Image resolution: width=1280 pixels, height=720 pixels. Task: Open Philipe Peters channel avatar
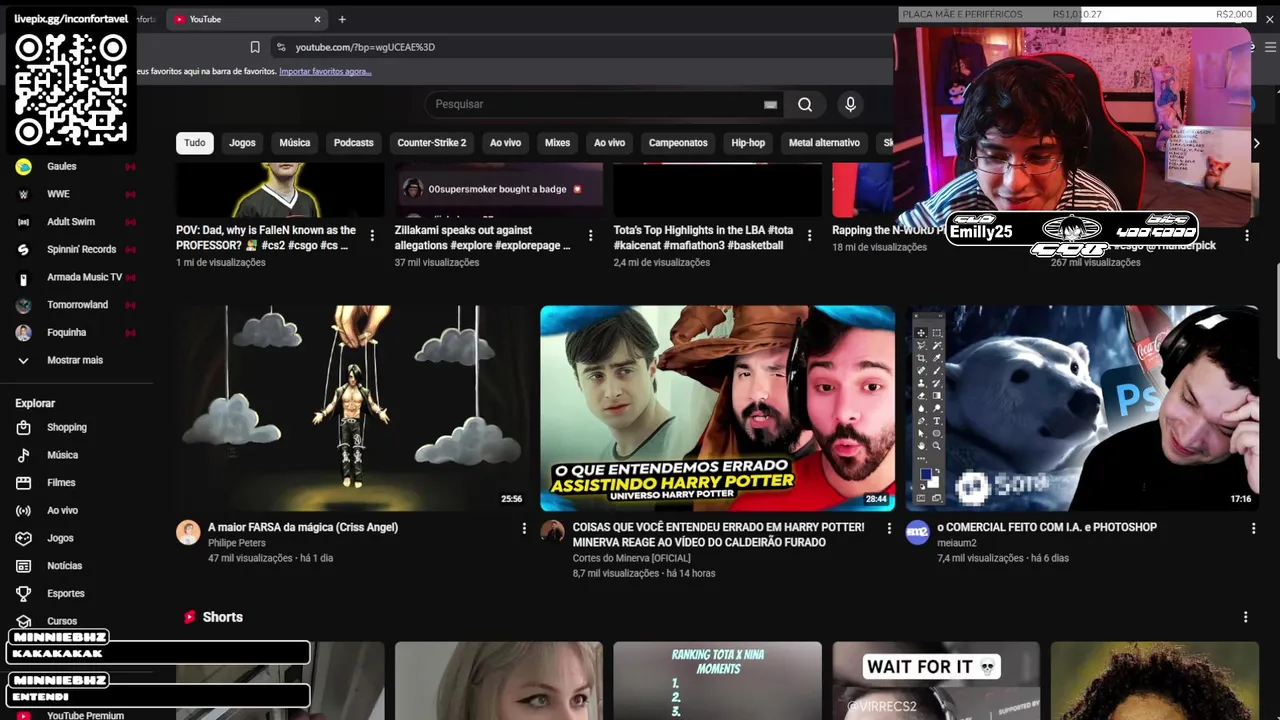(188, 532)
